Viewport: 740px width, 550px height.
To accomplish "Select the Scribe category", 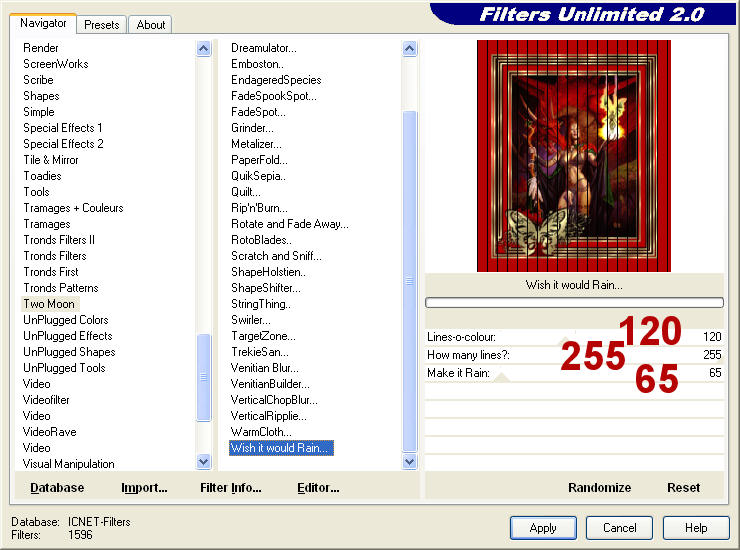I will pyautogui.click(x=38, y=80).
